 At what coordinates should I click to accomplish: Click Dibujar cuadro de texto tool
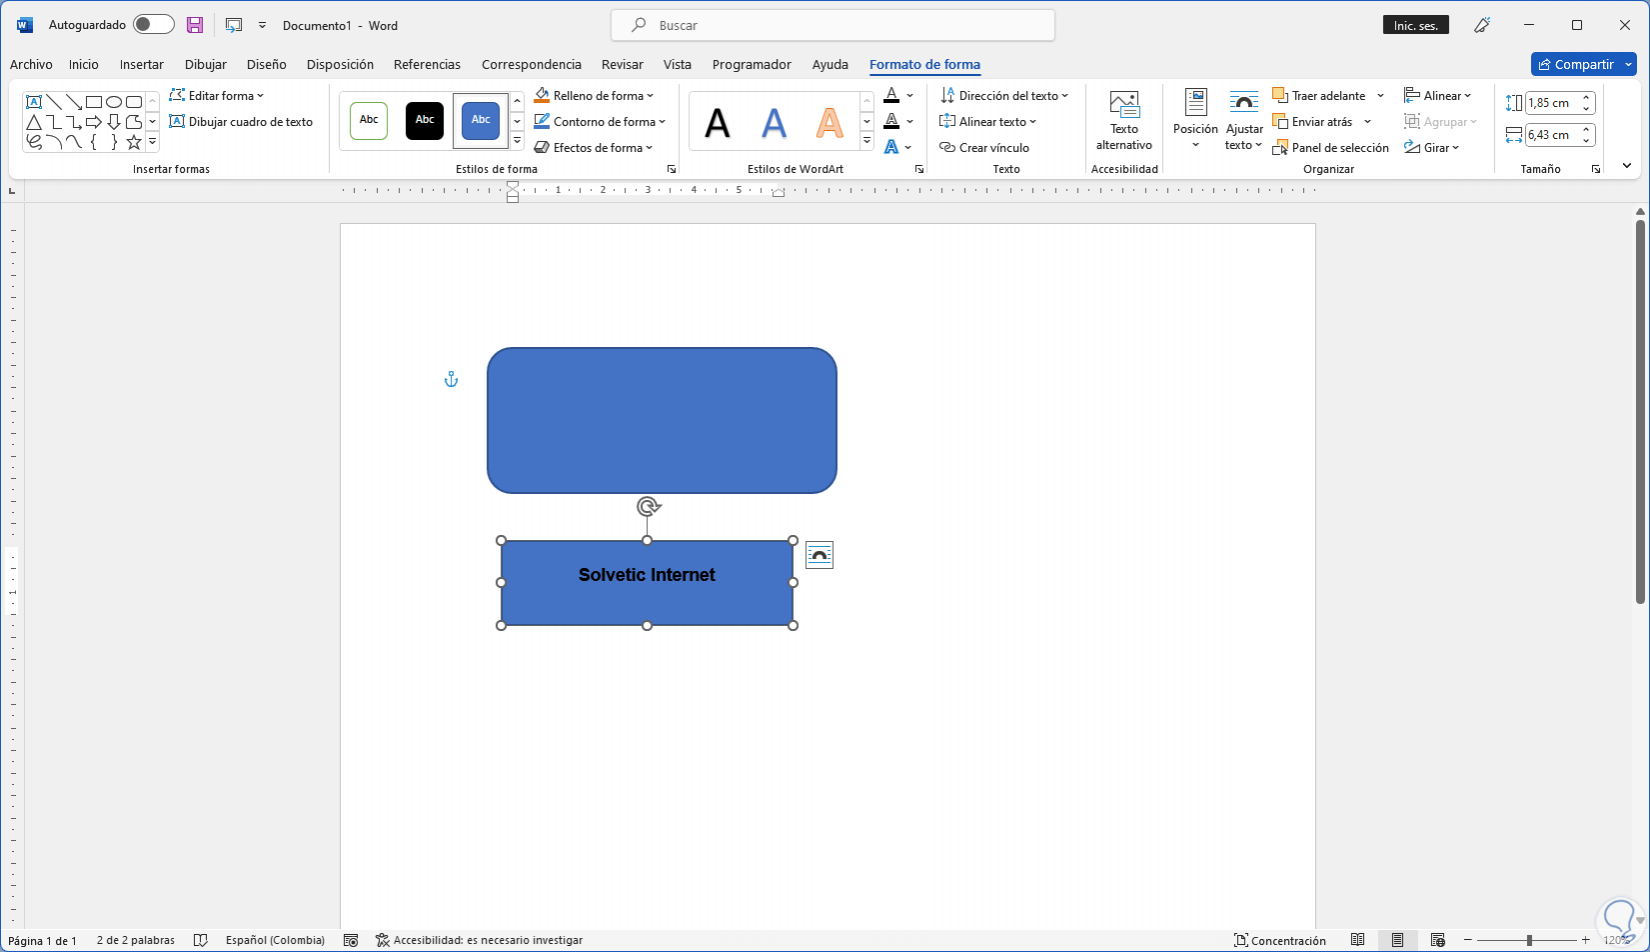[x=241, y=122]
